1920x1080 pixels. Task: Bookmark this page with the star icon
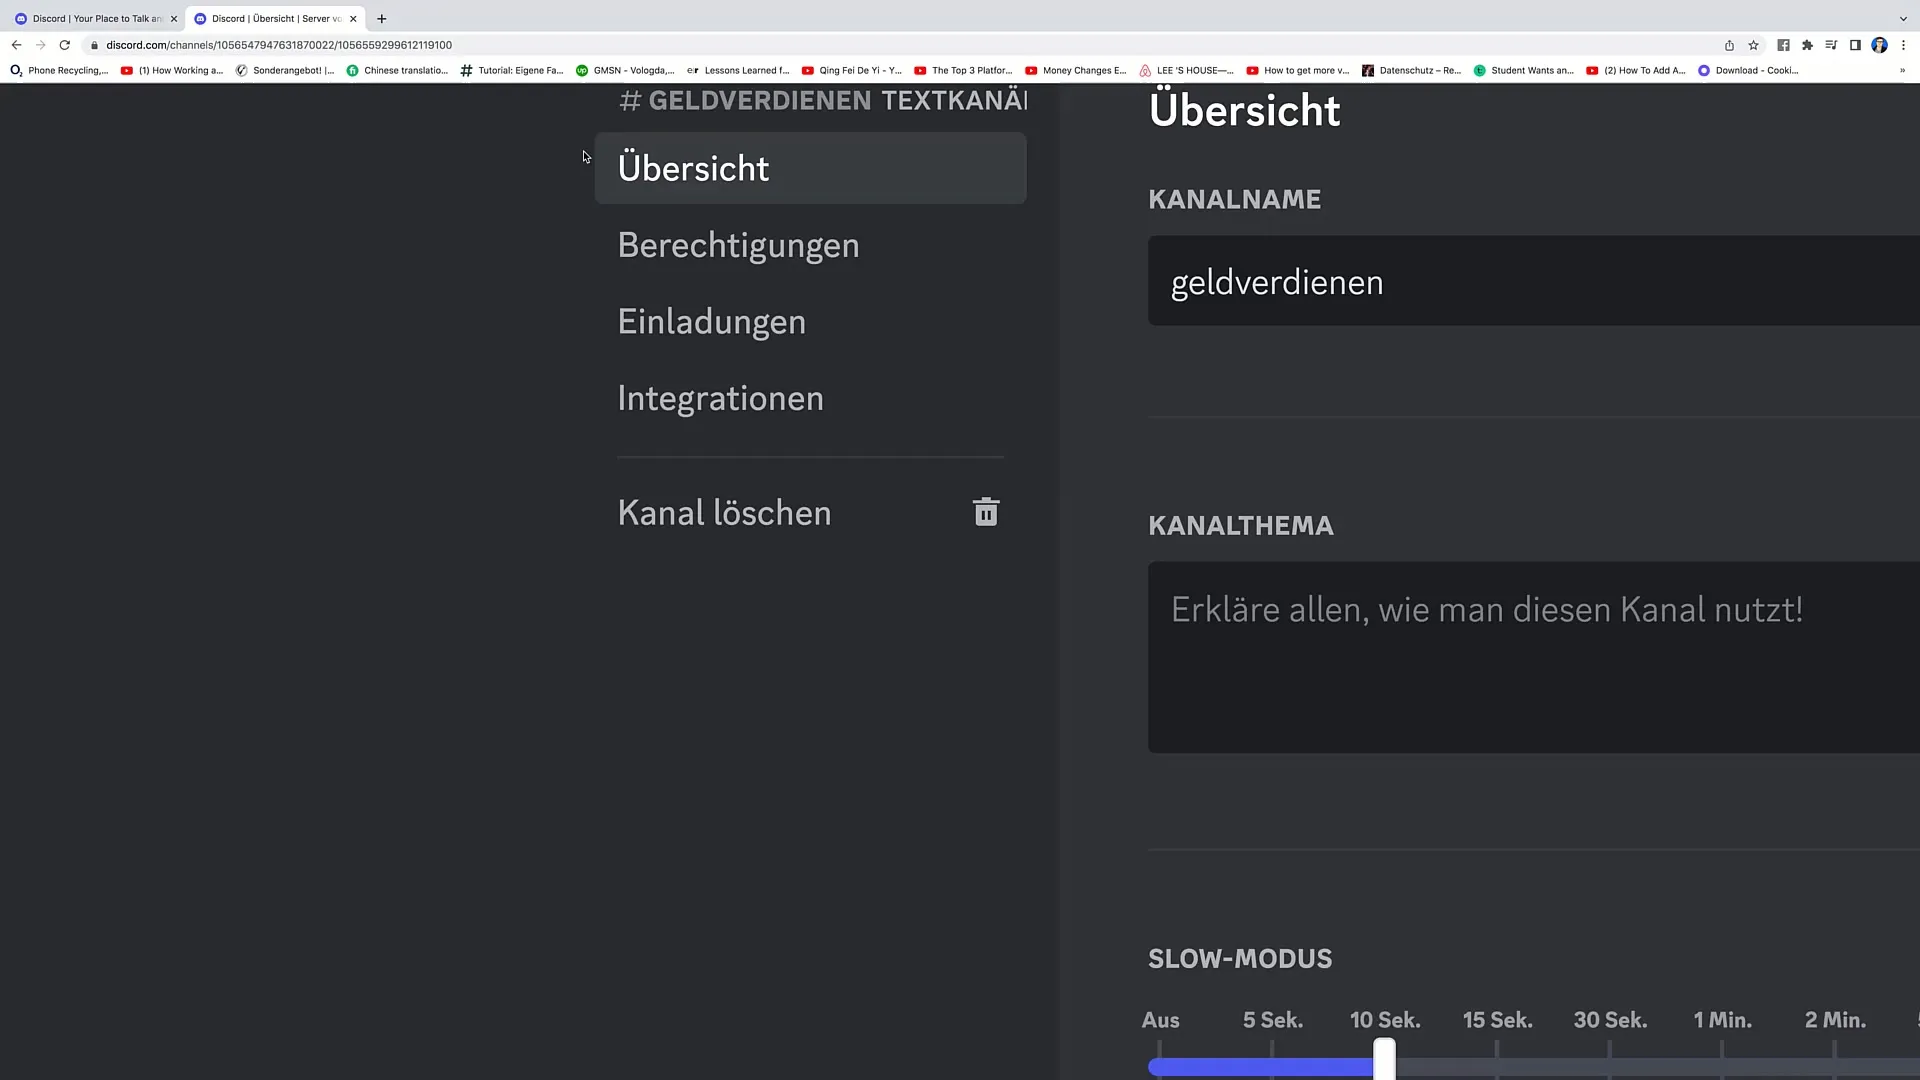coord(1753,45)
